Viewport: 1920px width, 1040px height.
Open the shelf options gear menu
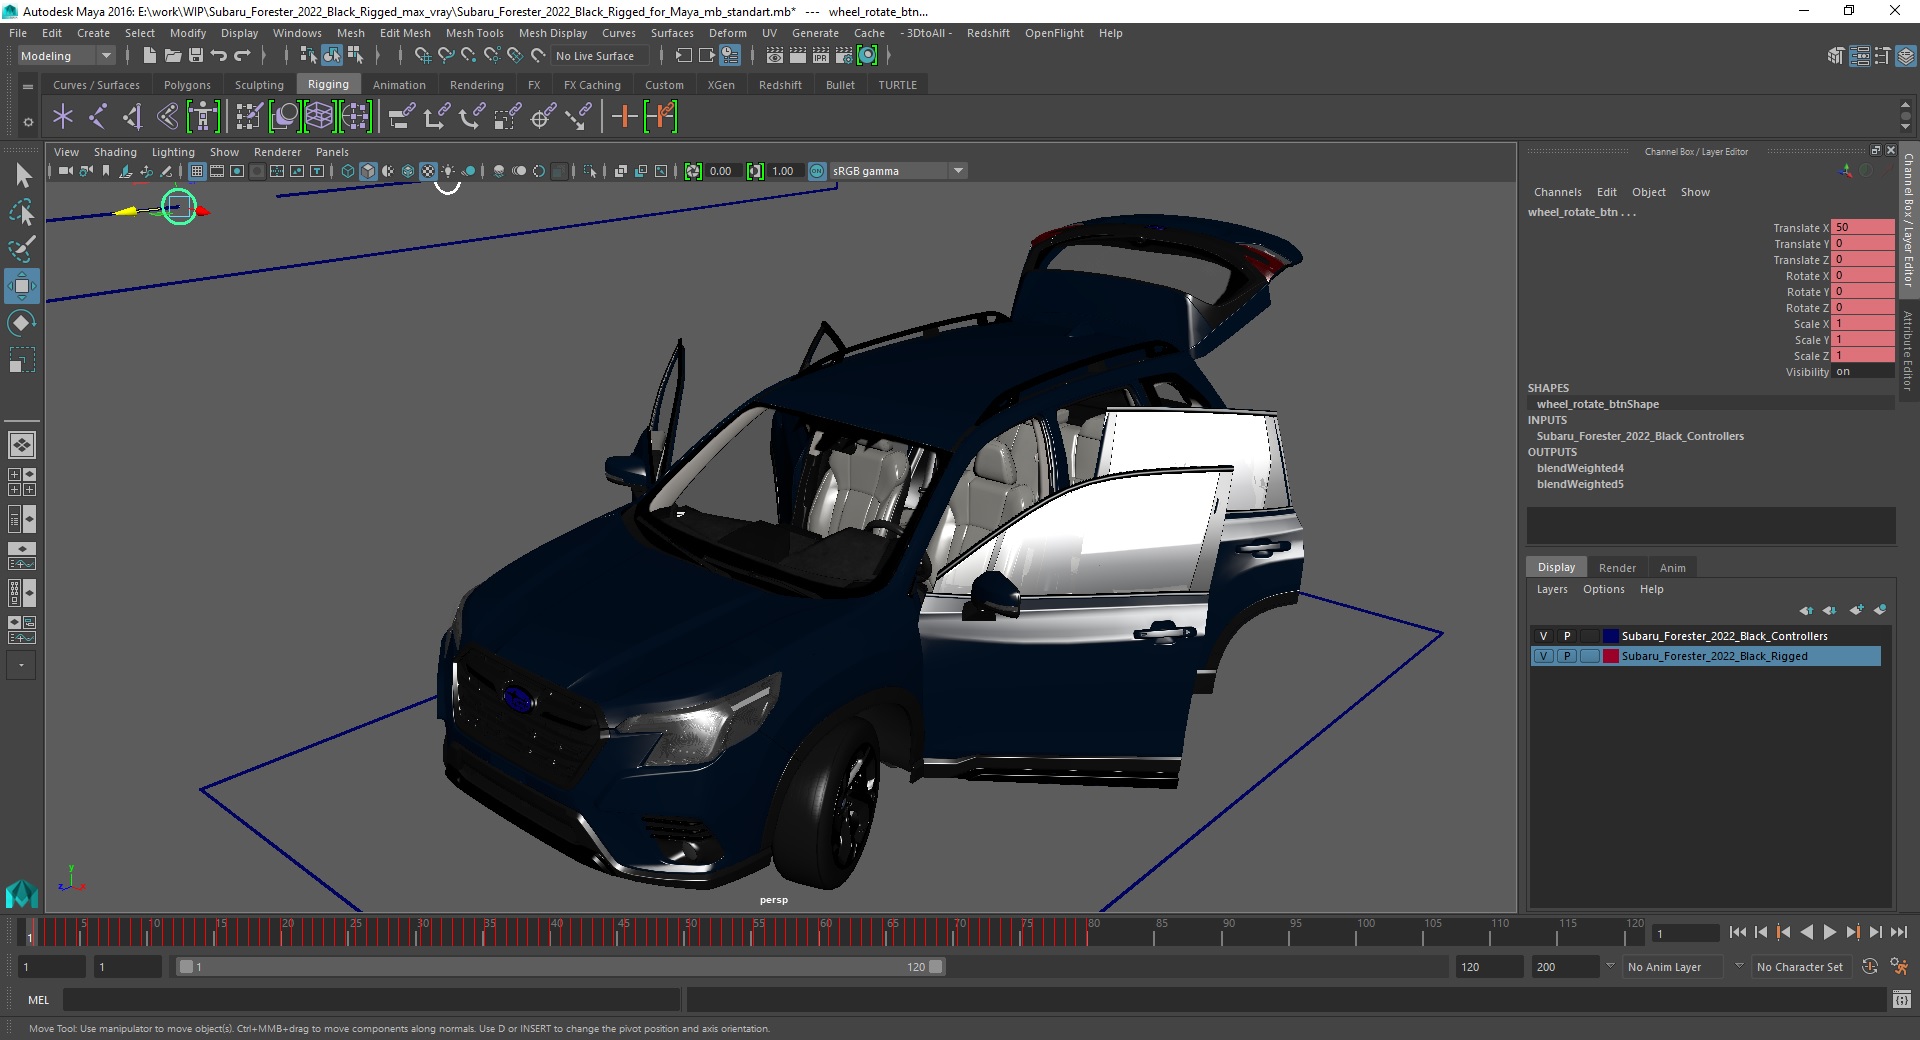click(28, 122)
